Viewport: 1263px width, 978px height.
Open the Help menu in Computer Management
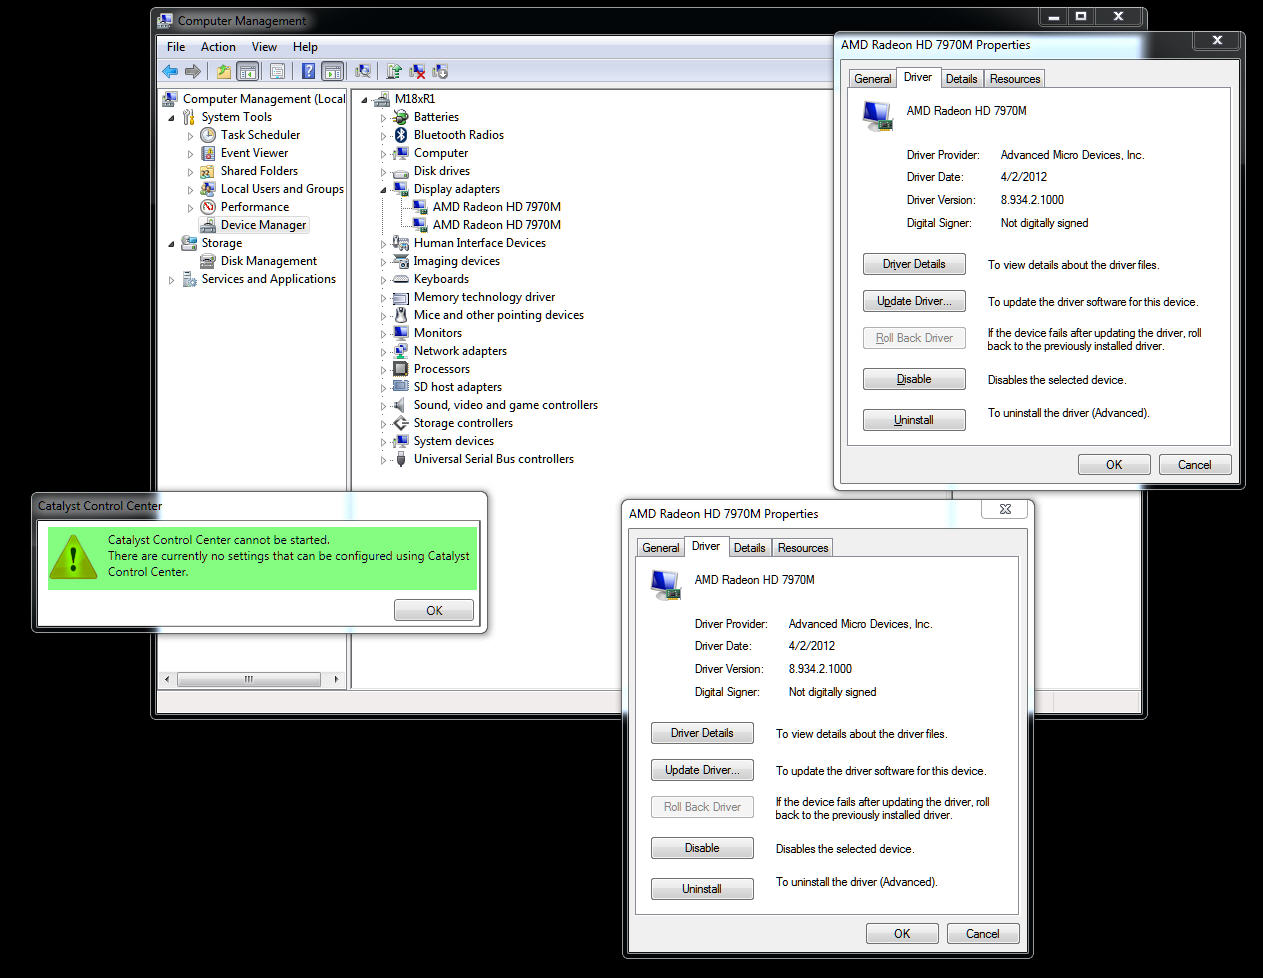pyautogui.click(x=305, y=47)
